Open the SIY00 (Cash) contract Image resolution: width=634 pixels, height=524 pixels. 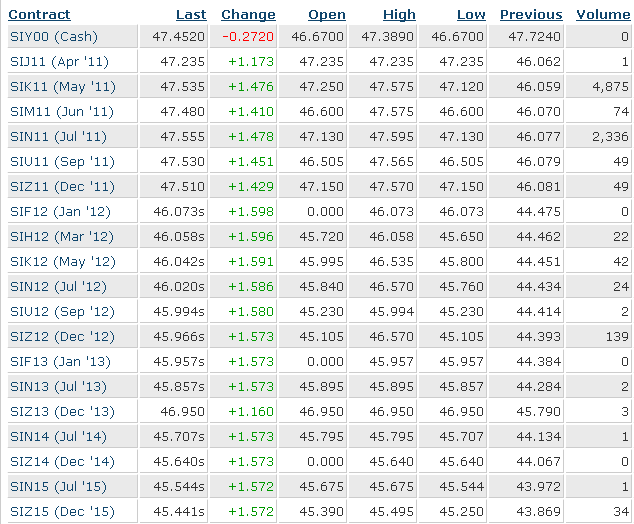click(54, 36)
